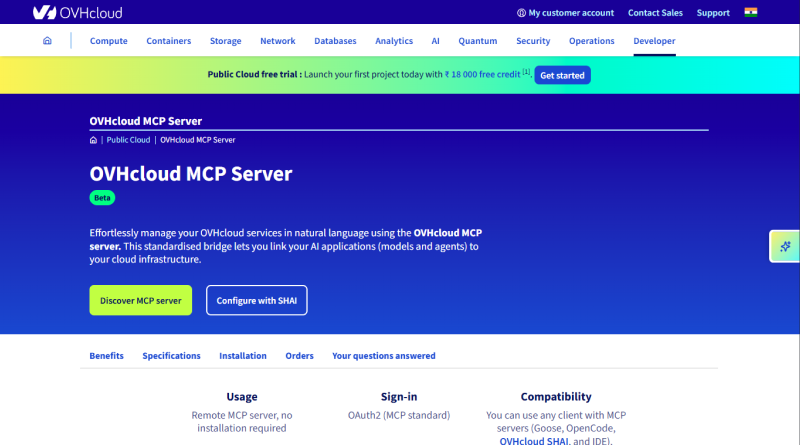Open the Storage menu
800x445 pixels.
[226, 41]
